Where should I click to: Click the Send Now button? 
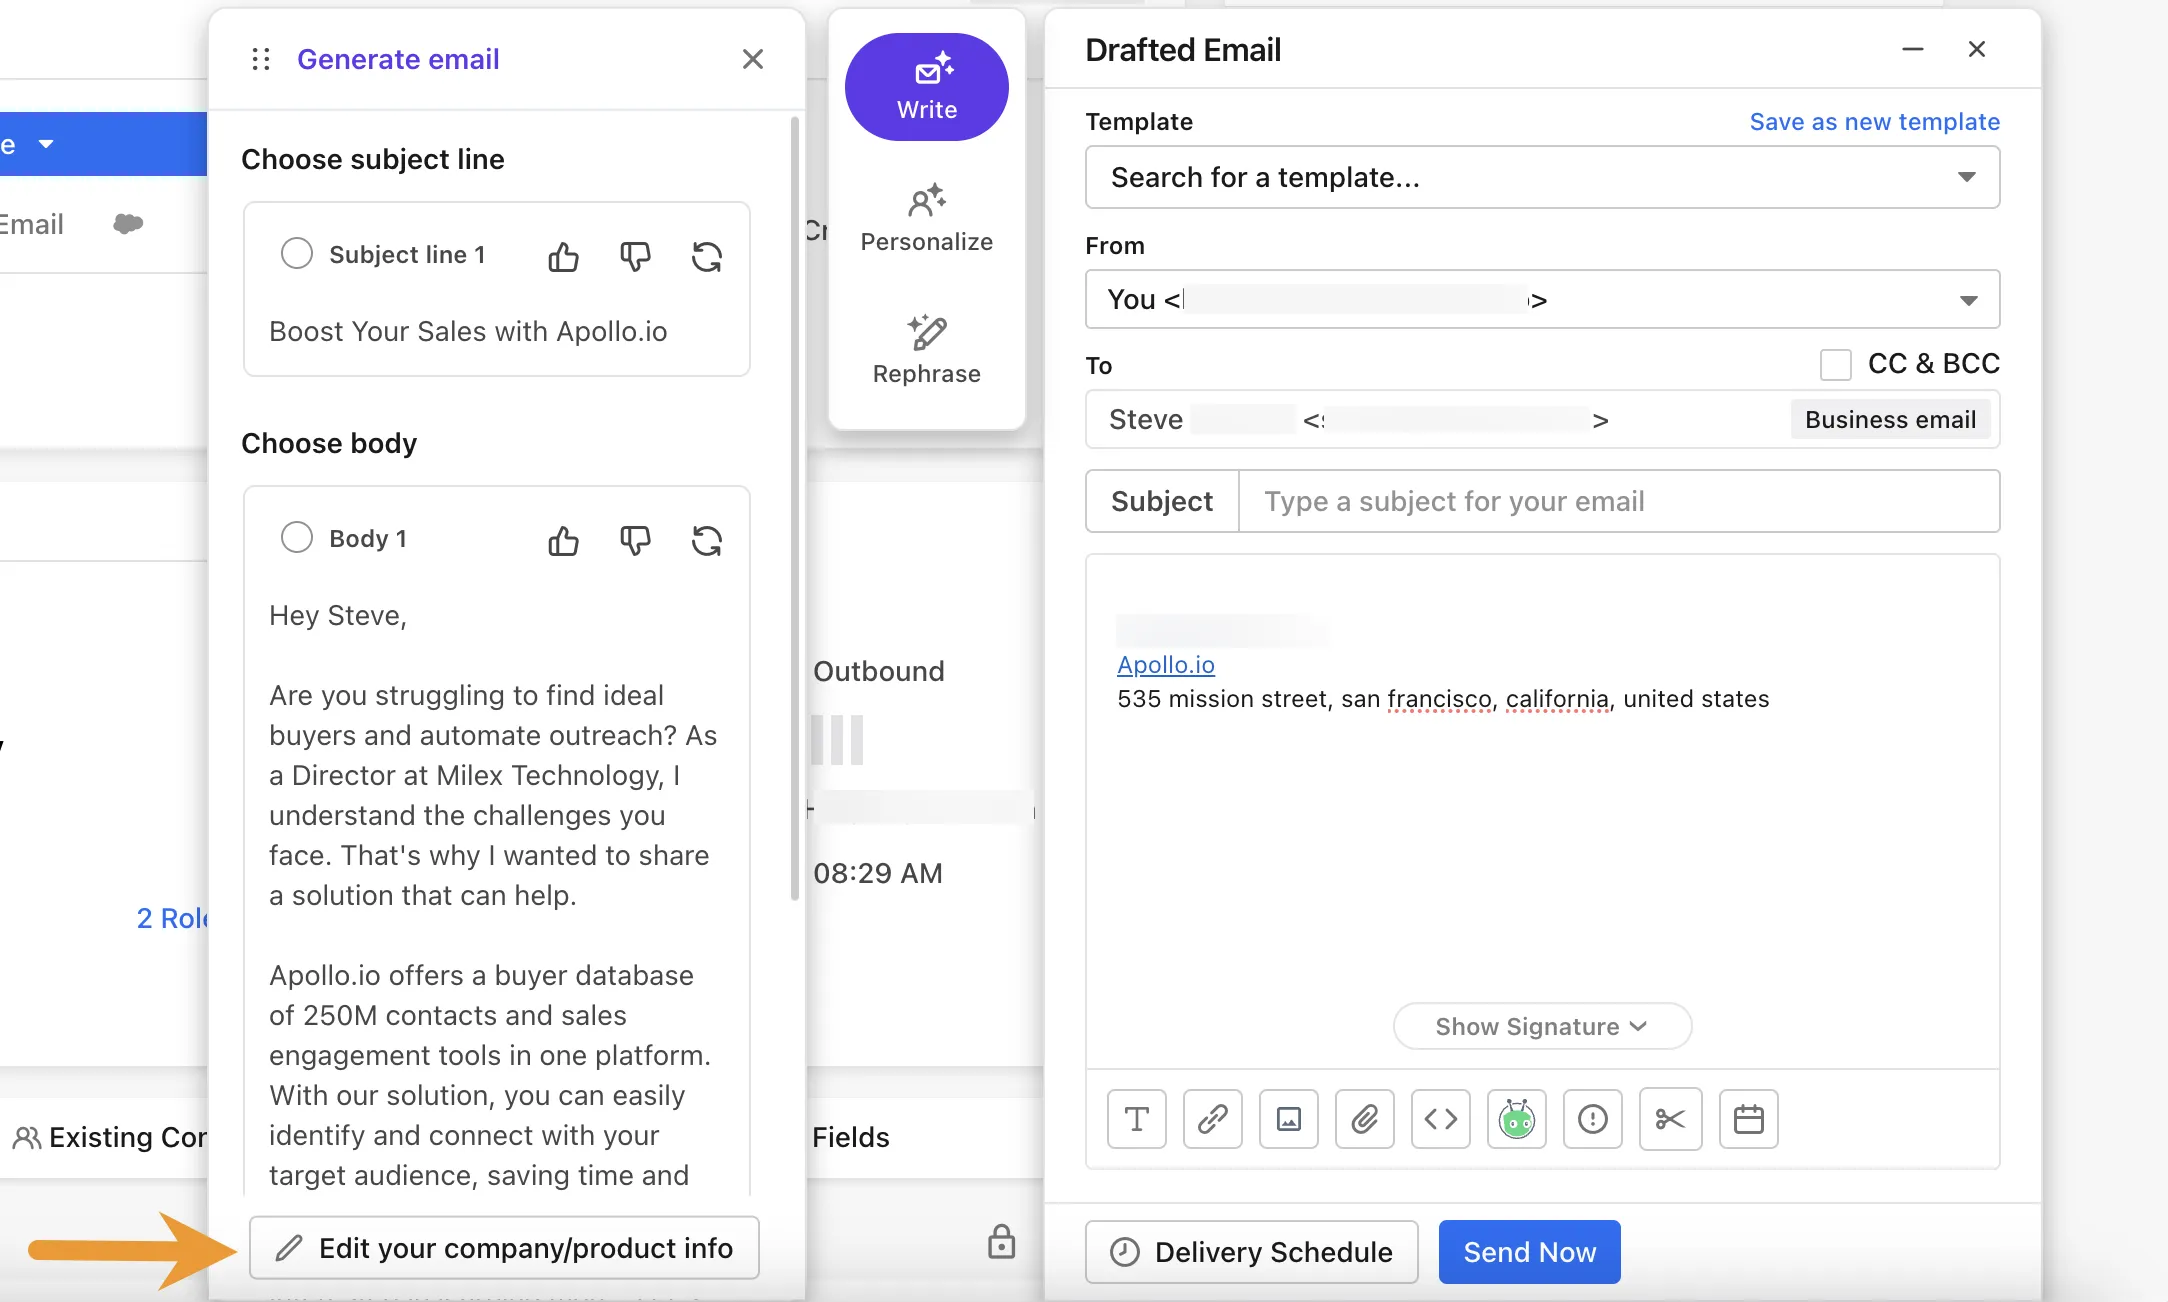point(1530,1252)
